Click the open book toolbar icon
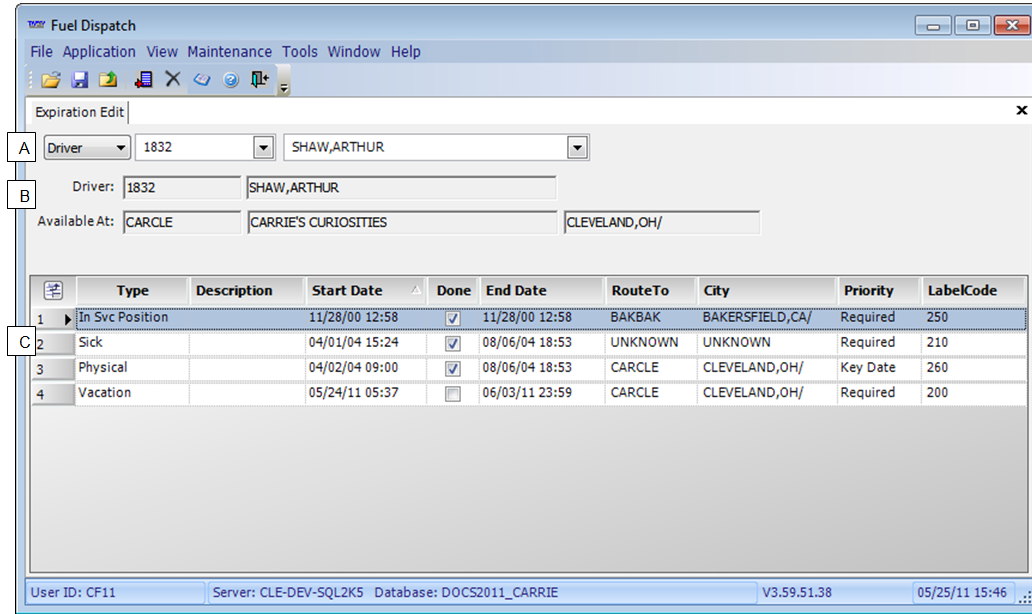This screenshot has width=1032, height=614. point(202,80)
